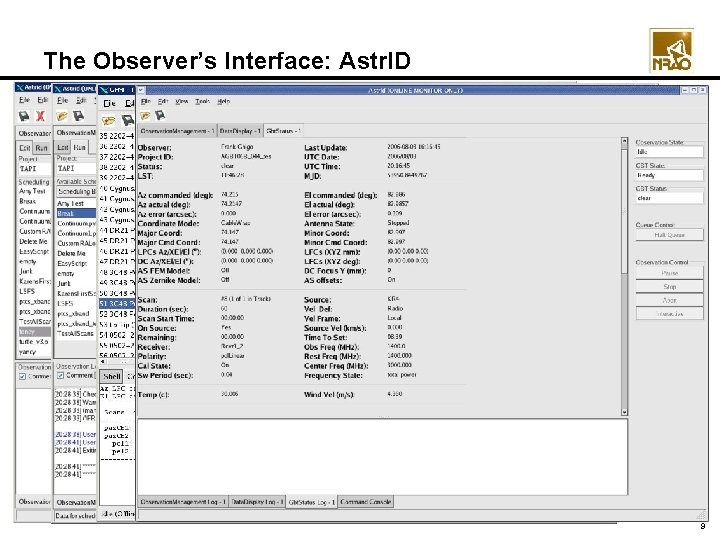
Task: Click save disk icon in GFM window
Action: coord(128,121)
